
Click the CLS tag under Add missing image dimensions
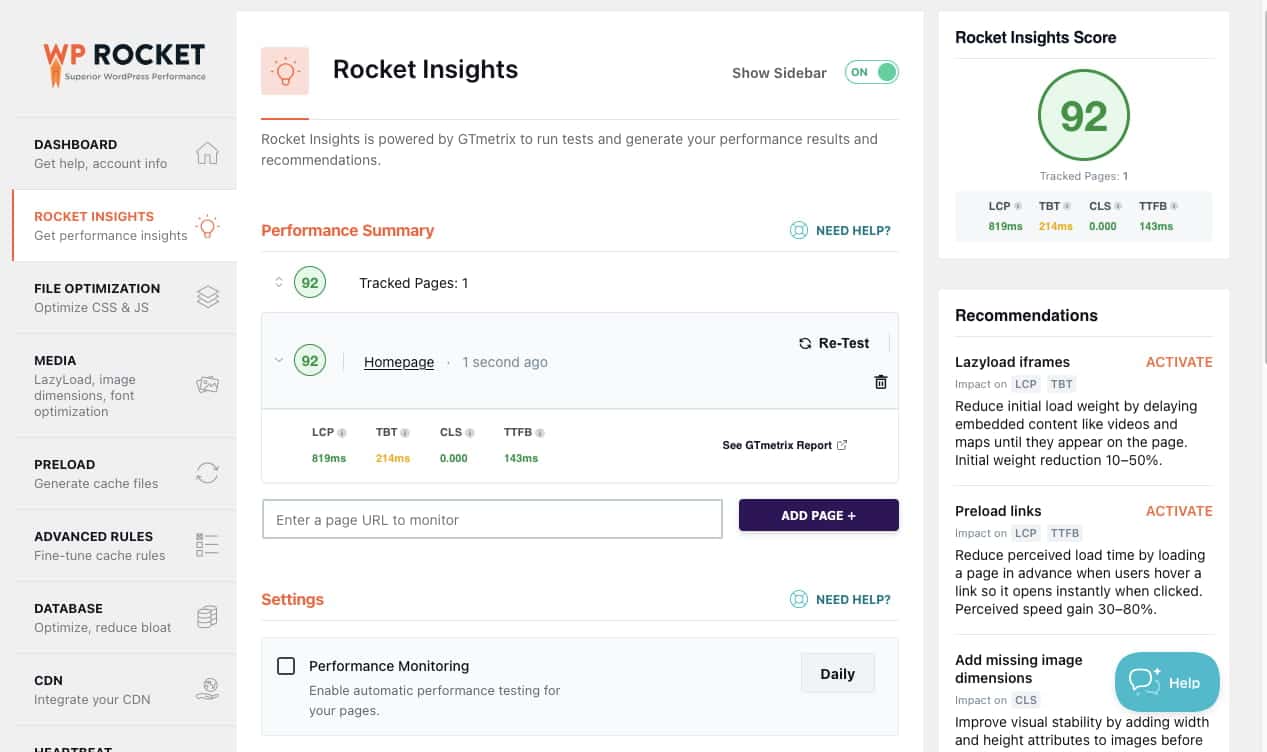[1026, 700]
